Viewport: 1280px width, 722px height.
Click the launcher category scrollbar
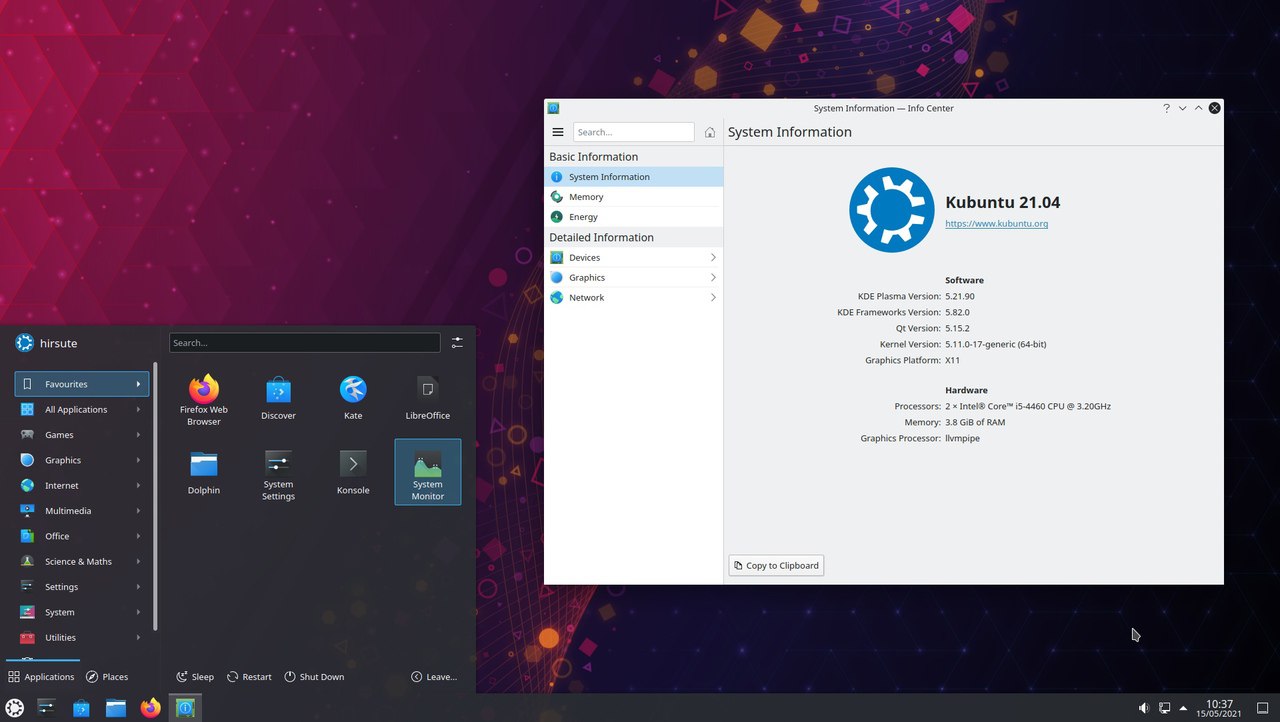click(155, 496)
